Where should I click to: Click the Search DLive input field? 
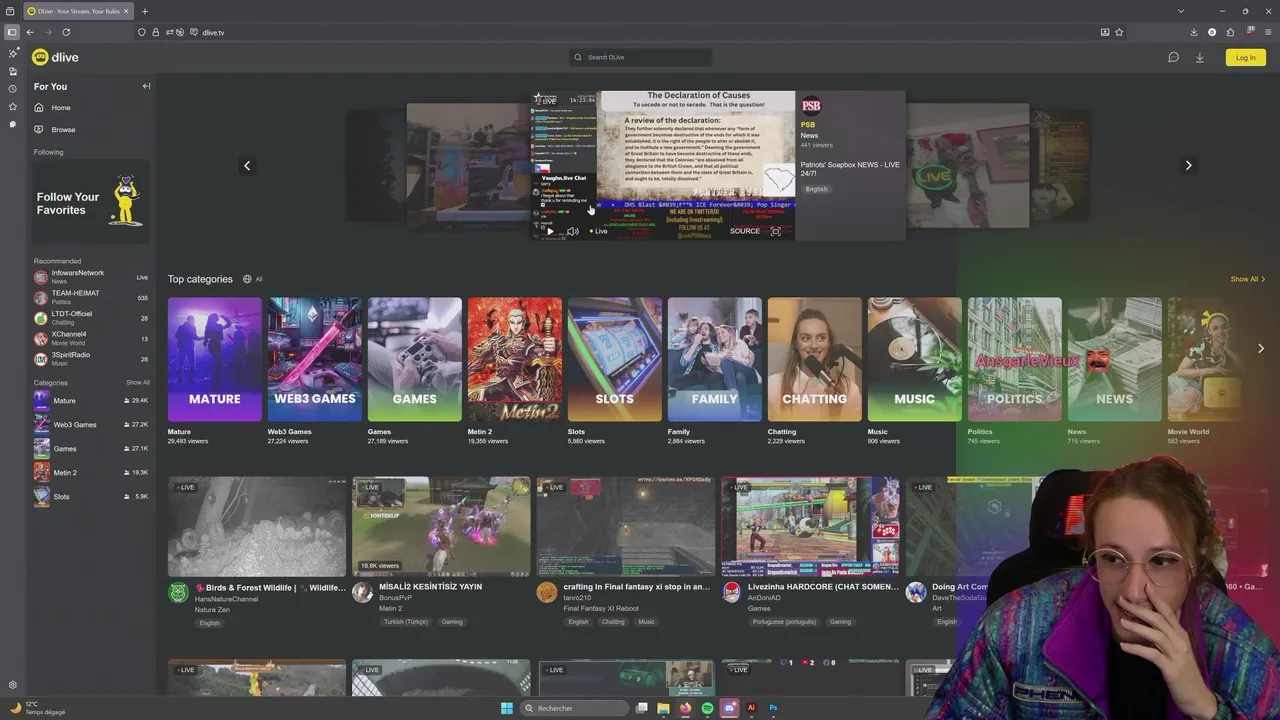pos(641,57)
